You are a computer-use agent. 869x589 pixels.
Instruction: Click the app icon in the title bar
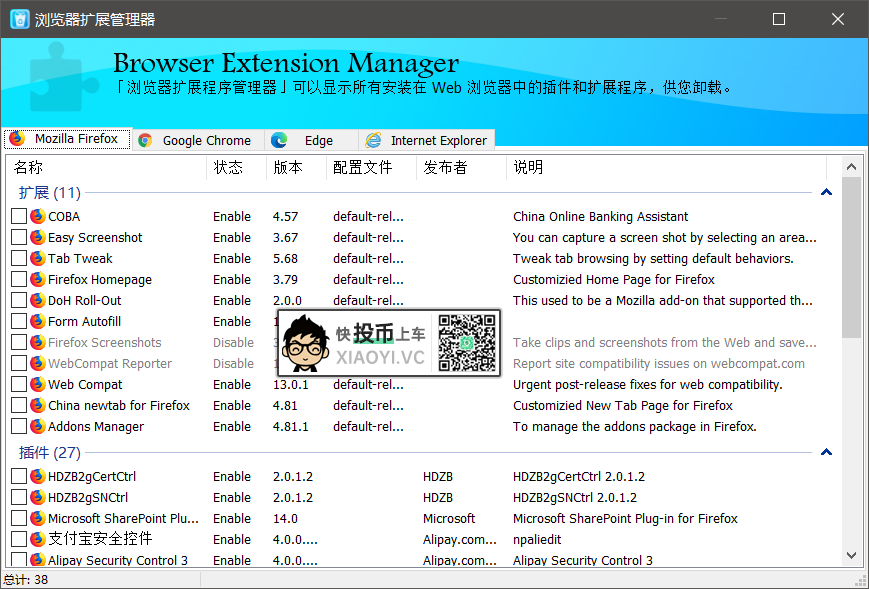pyautogui.click(x=20, y=19)
